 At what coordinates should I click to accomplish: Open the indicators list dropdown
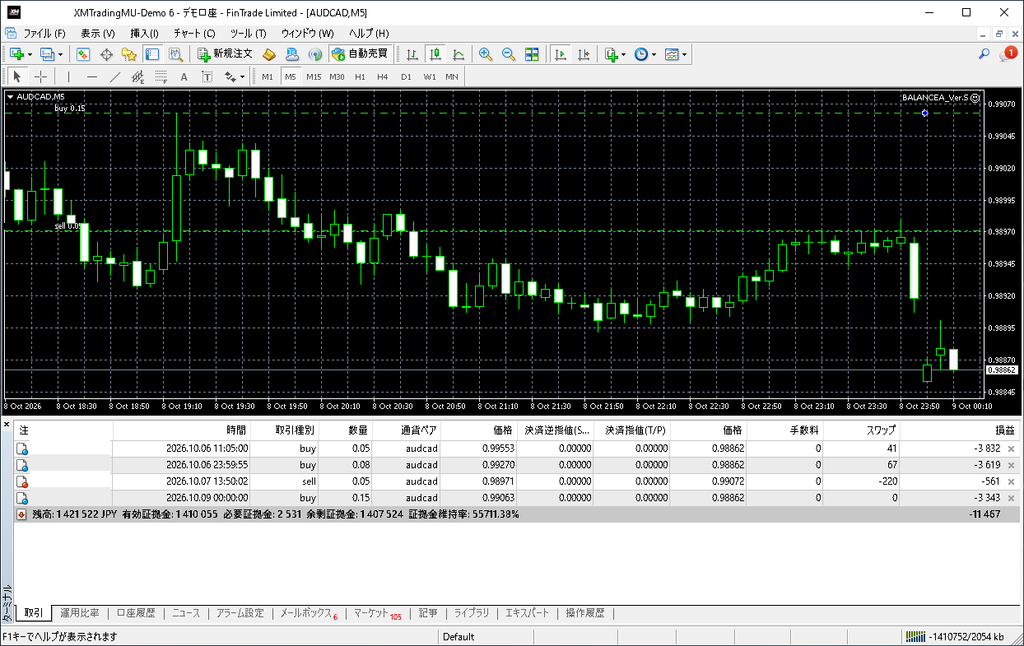(615, 54)
